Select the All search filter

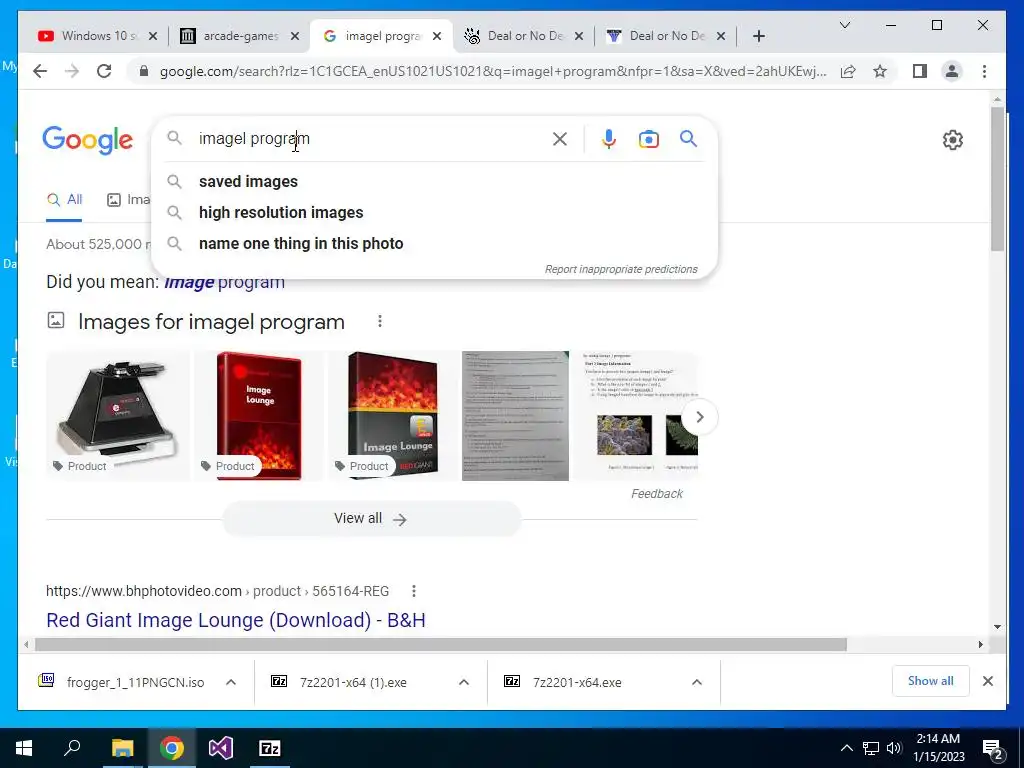click(x=65, y=200)
